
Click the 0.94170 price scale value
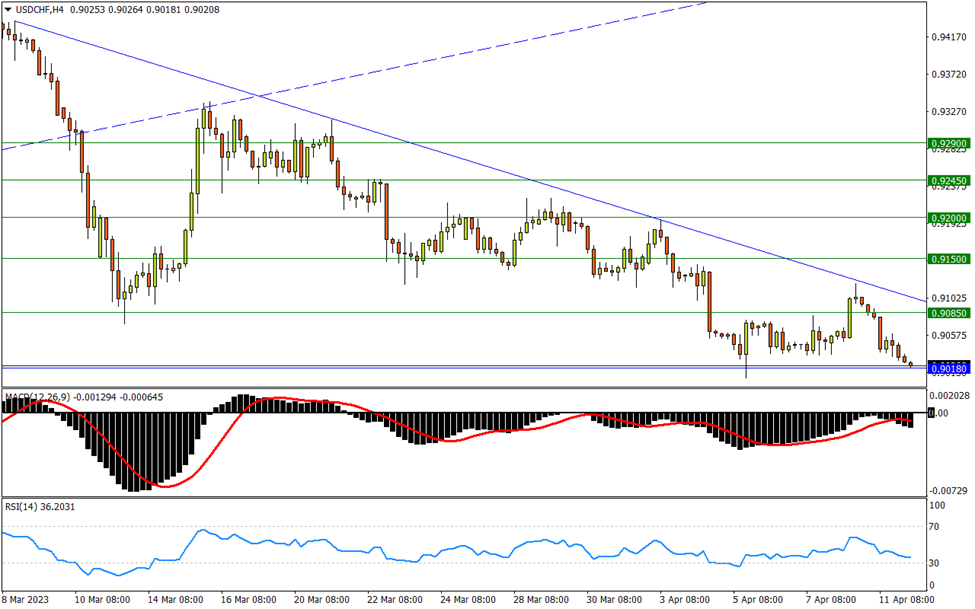(946, 38)
